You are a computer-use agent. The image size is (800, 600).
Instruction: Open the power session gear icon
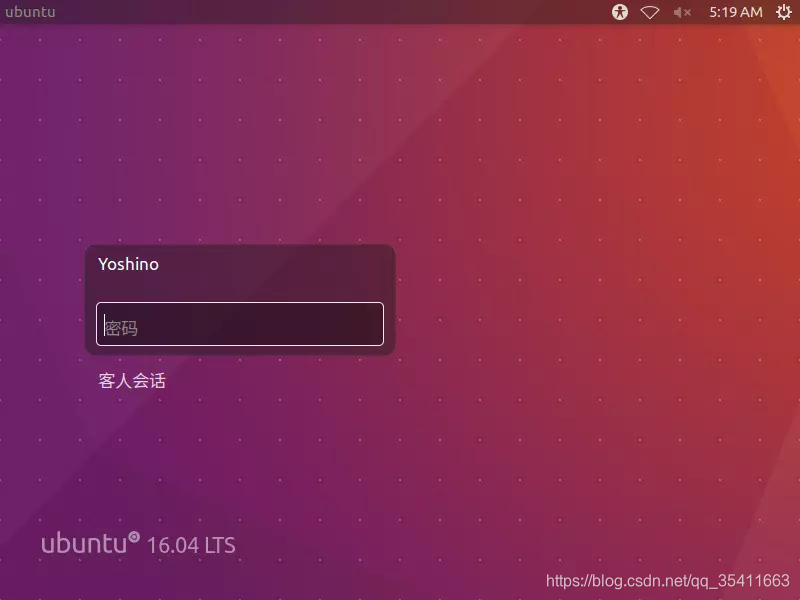784,12
